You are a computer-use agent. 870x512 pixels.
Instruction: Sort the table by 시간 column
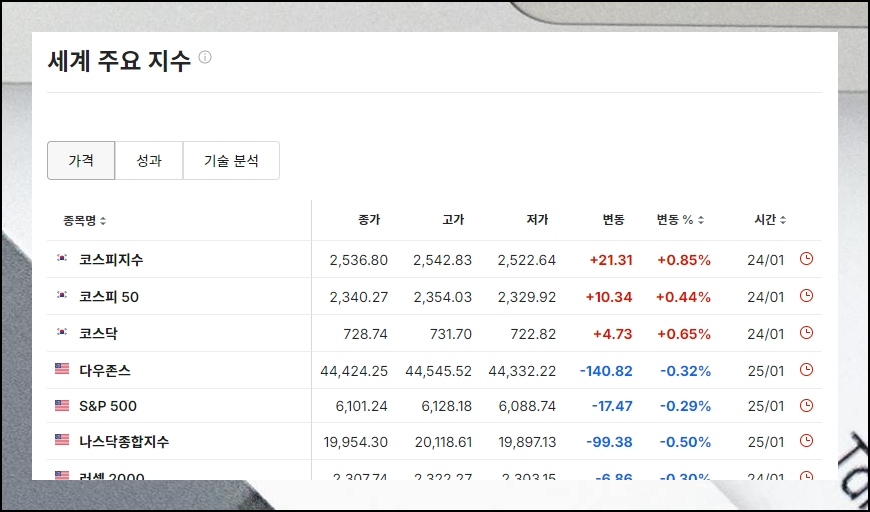click(x=770, y=220)
